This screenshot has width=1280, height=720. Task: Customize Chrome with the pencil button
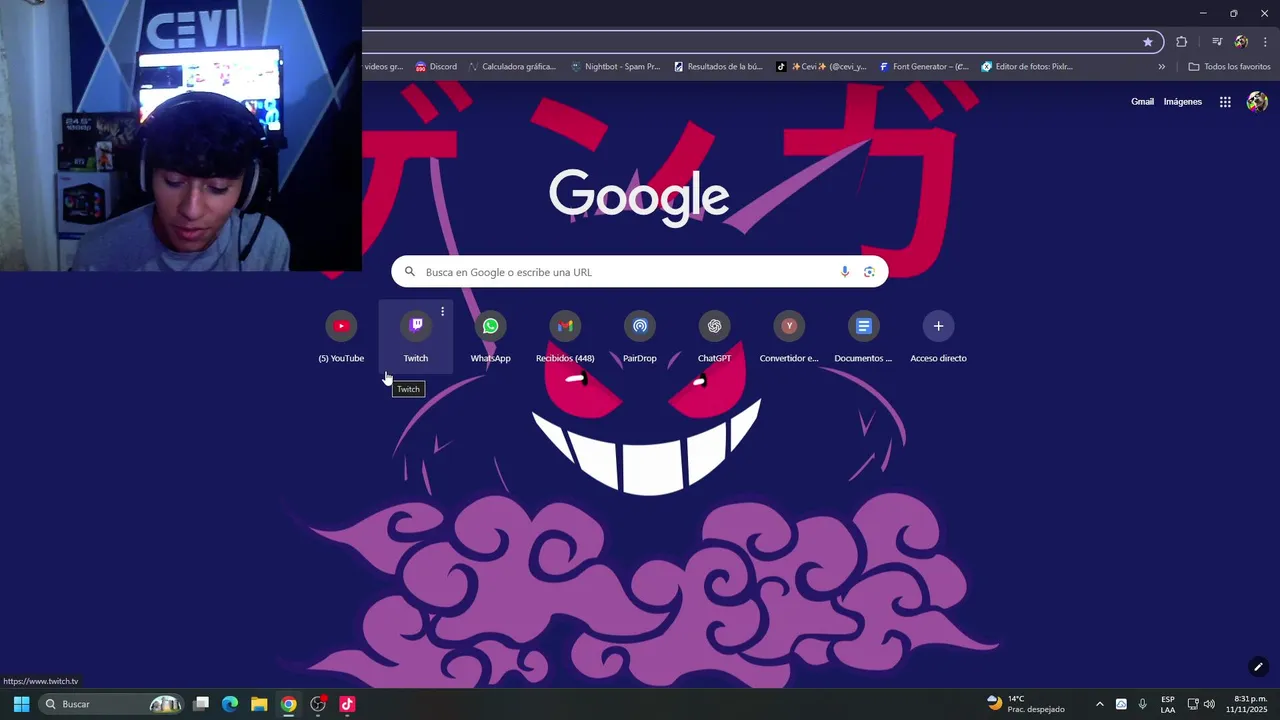click(1258, 667)
